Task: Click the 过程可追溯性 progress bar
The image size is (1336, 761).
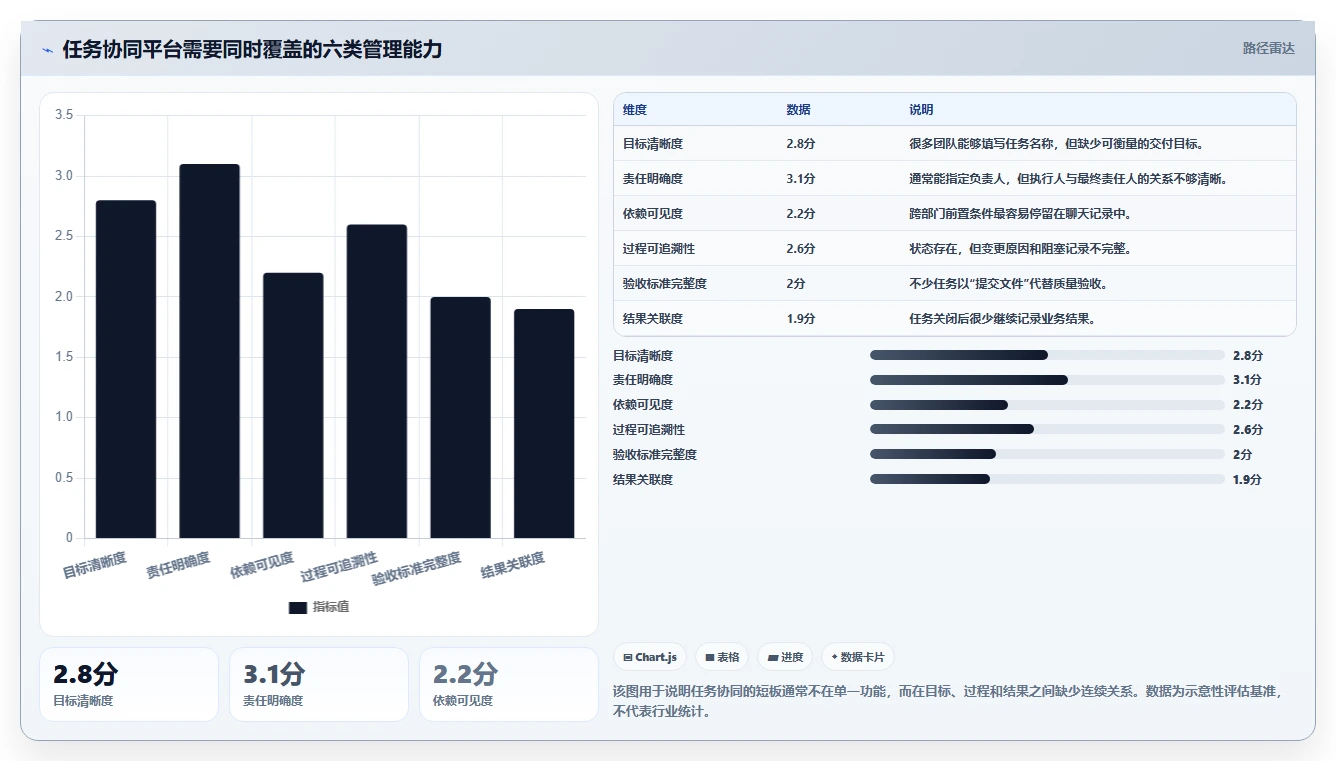Action: (1047, 430)
